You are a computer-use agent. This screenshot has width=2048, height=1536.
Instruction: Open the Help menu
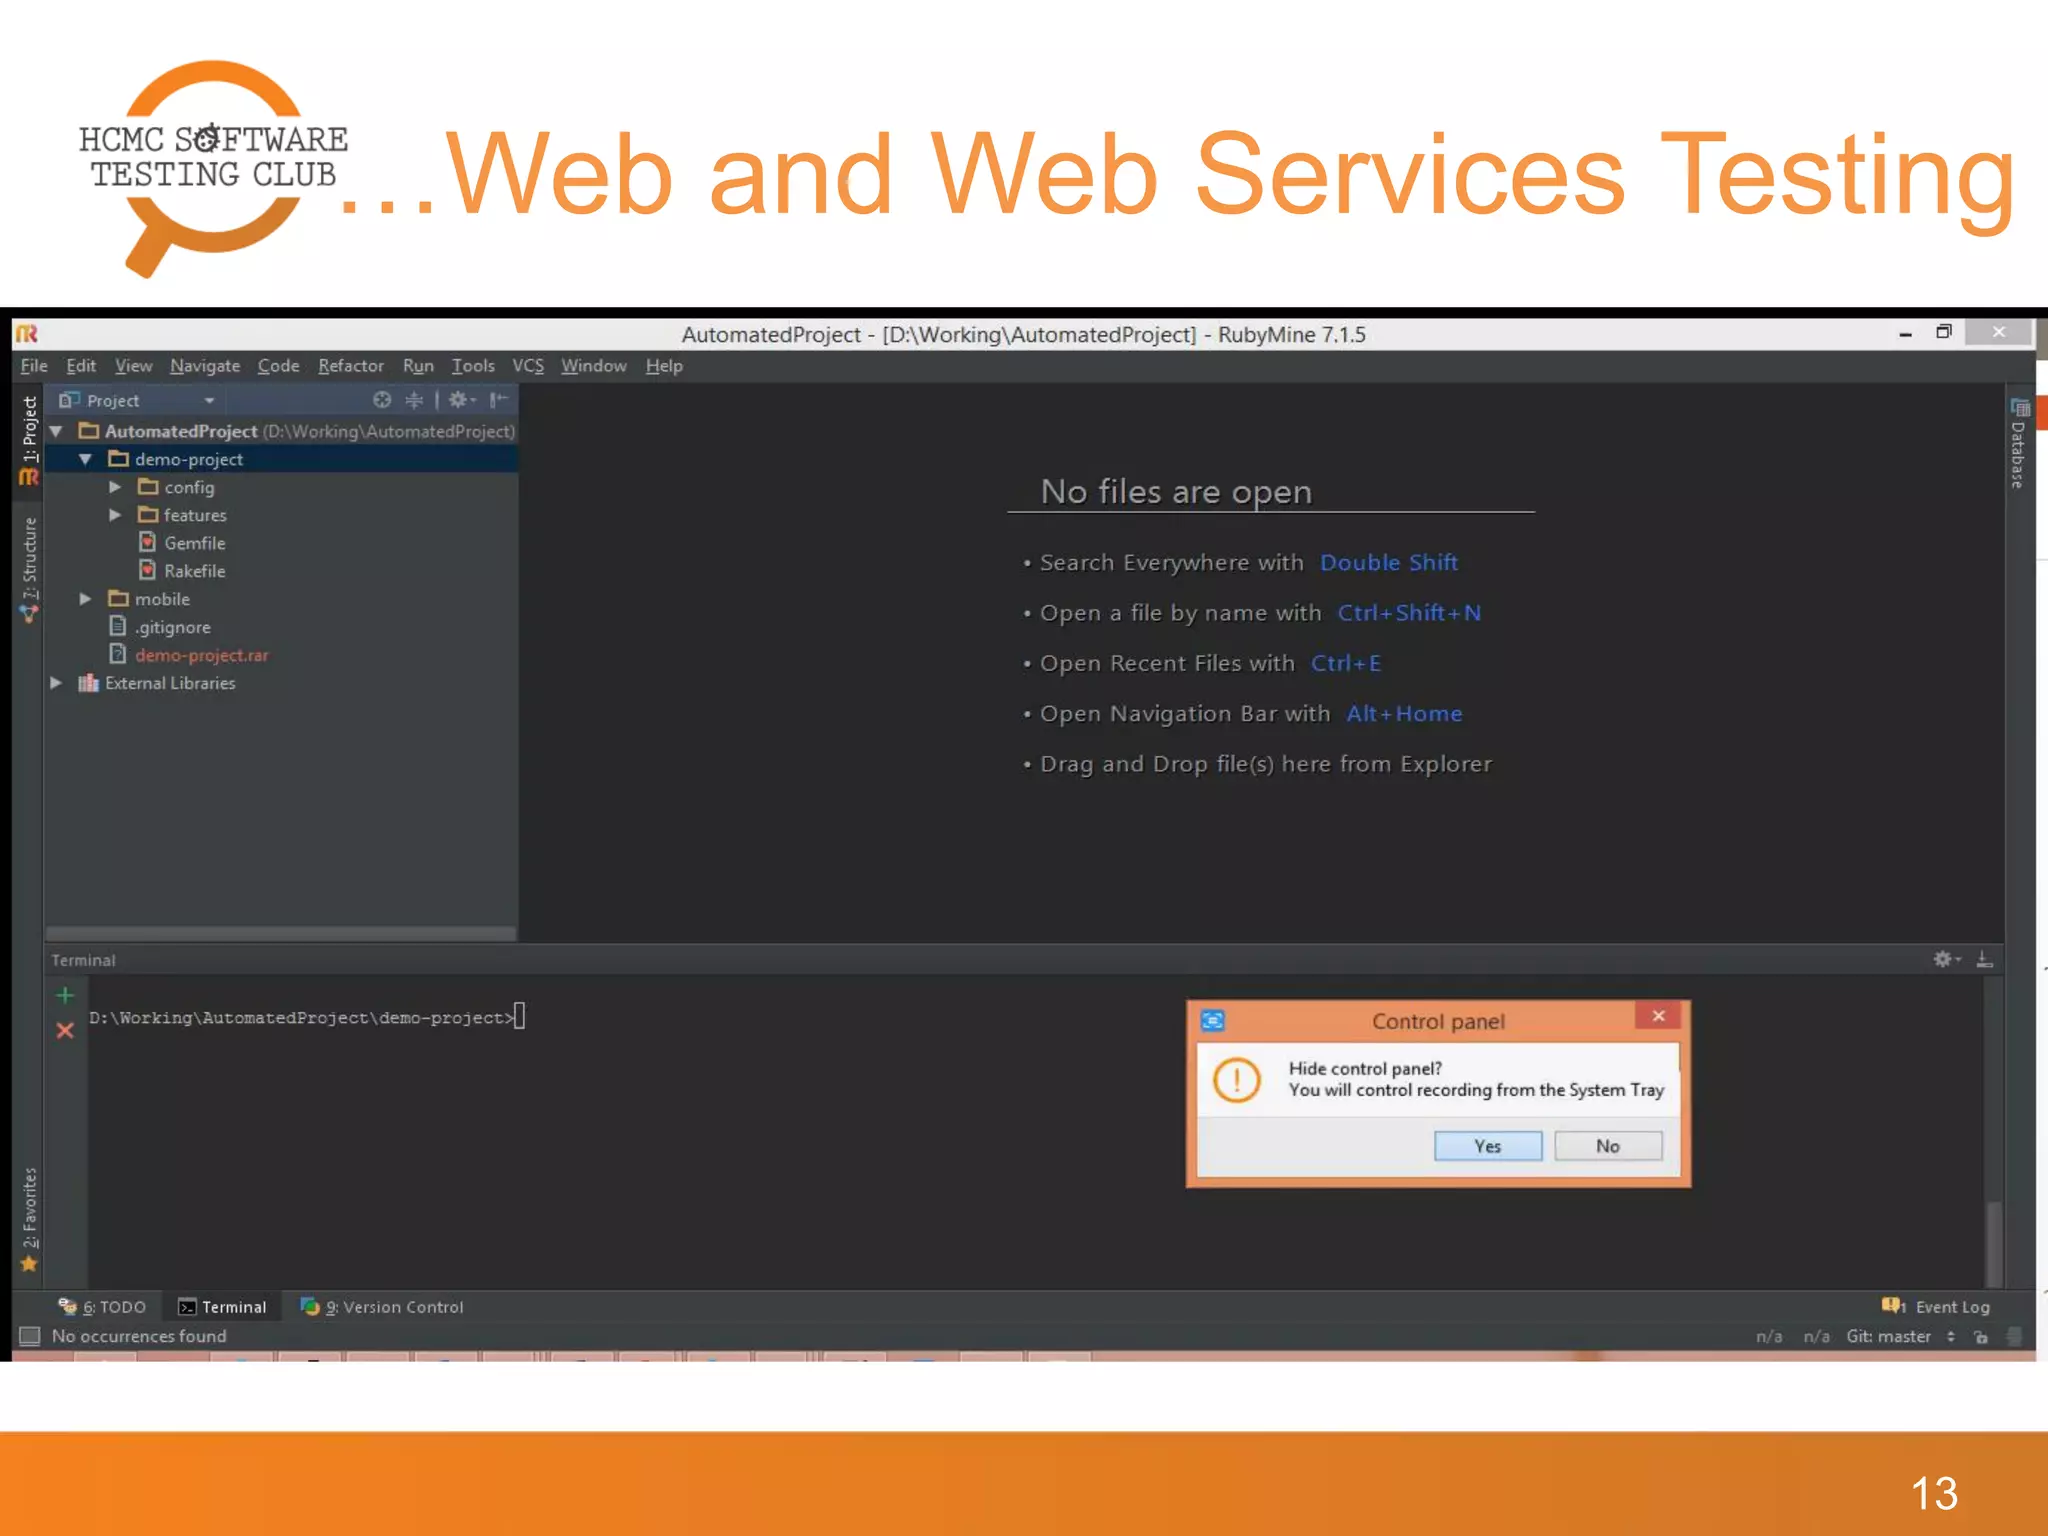point(664,366)
